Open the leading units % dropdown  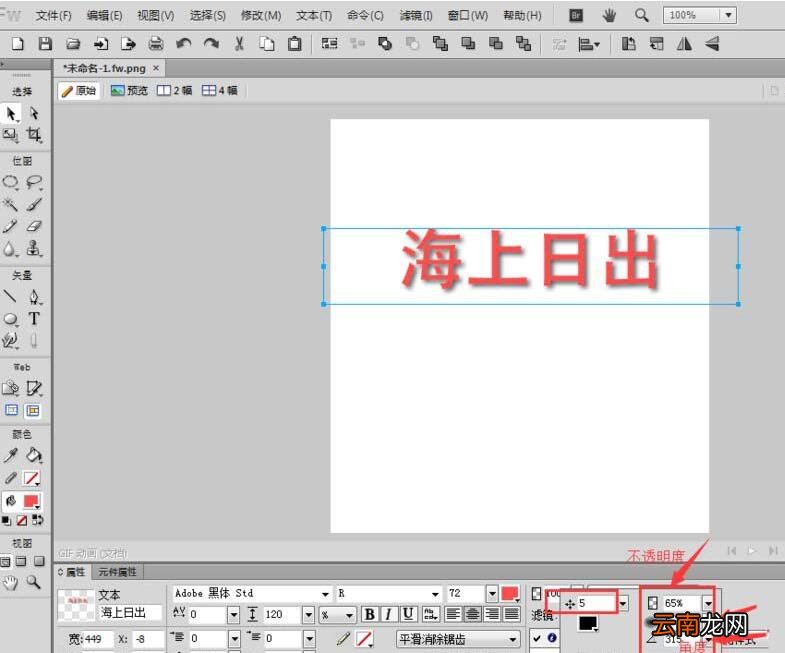pos(349,614)
